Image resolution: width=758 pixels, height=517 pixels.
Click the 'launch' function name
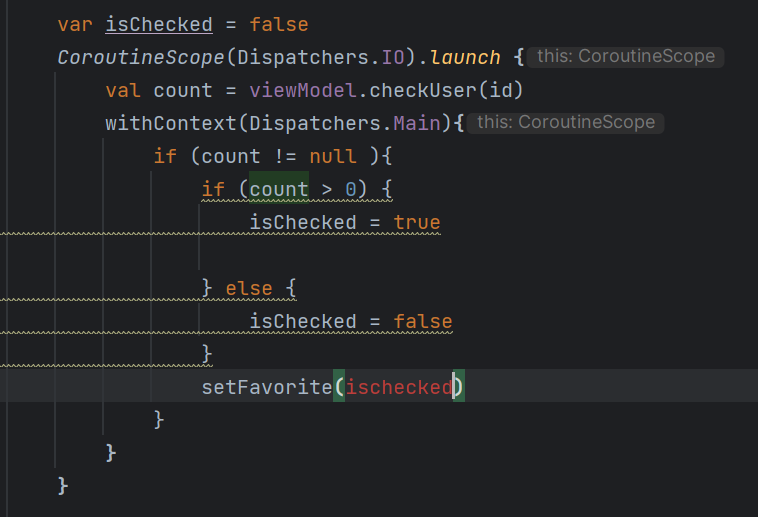point(465,57)
